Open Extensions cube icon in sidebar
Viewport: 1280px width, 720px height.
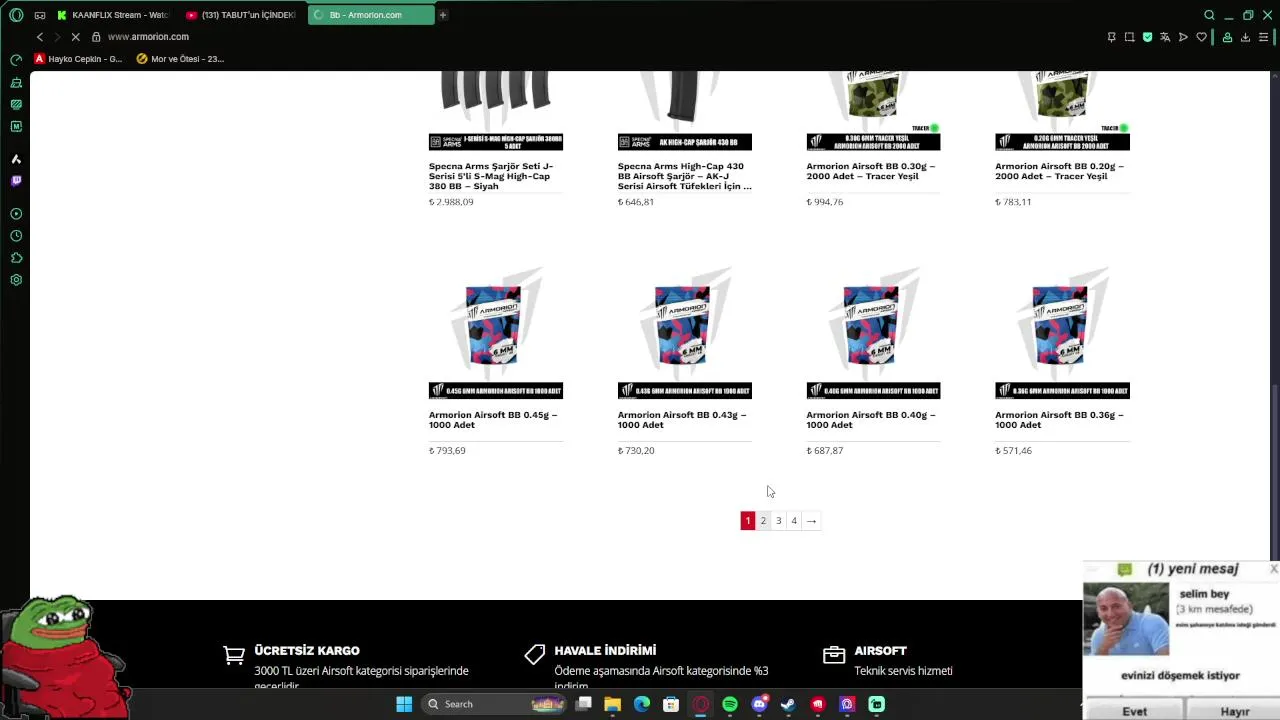click(x=16, y=258)
